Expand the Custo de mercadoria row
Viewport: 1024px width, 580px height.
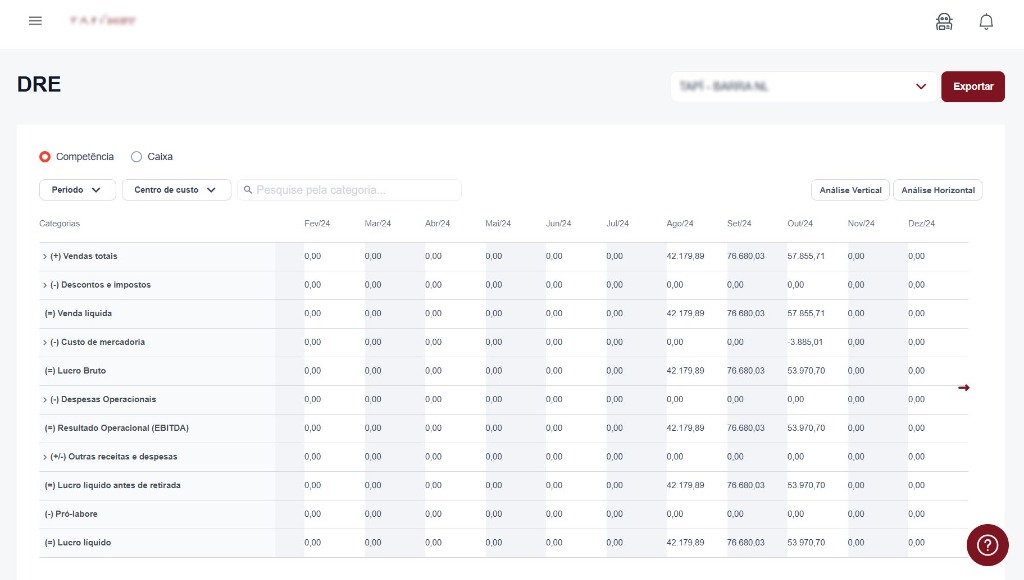coord(45,342)
